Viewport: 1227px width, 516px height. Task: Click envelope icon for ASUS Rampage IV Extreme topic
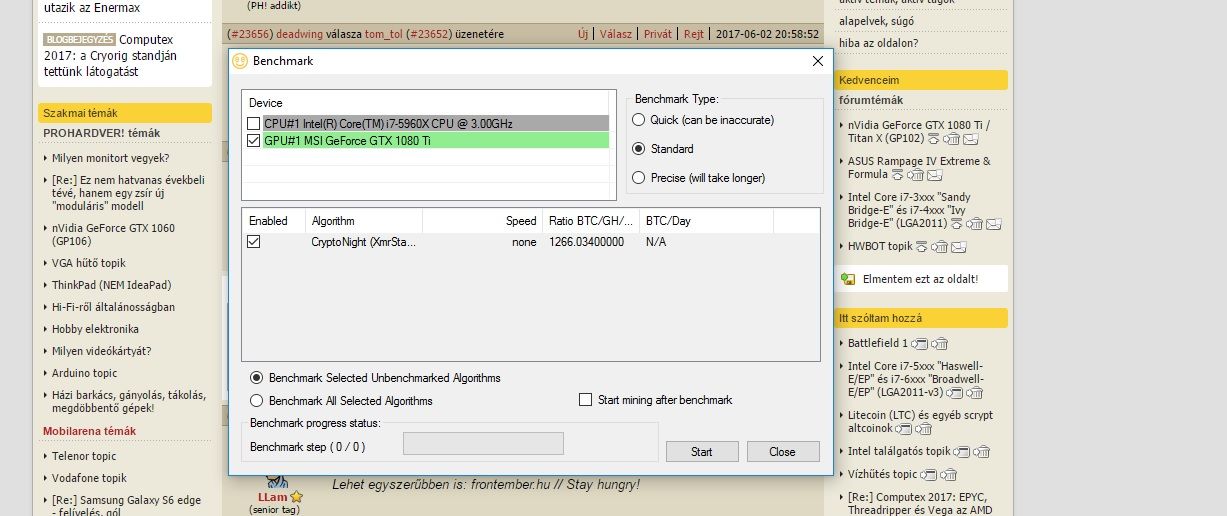pos(934,175)
